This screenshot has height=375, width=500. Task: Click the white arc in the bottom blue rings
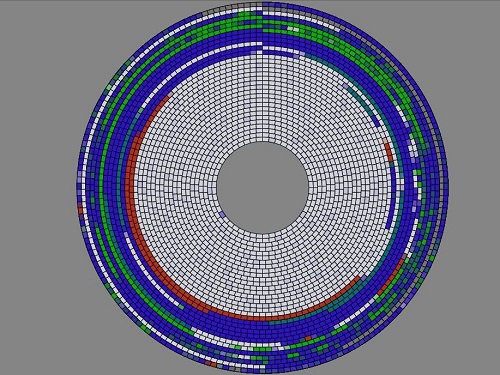(x=233, y=340)
